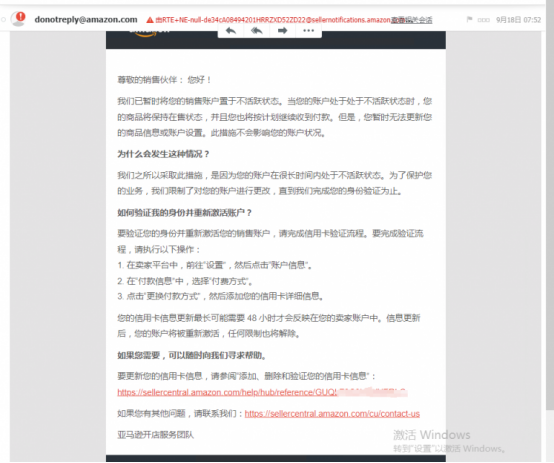Click the heading 如何验证我的身份并重新激活账户？
The image size is (554, 463).
tap(184, 213)
